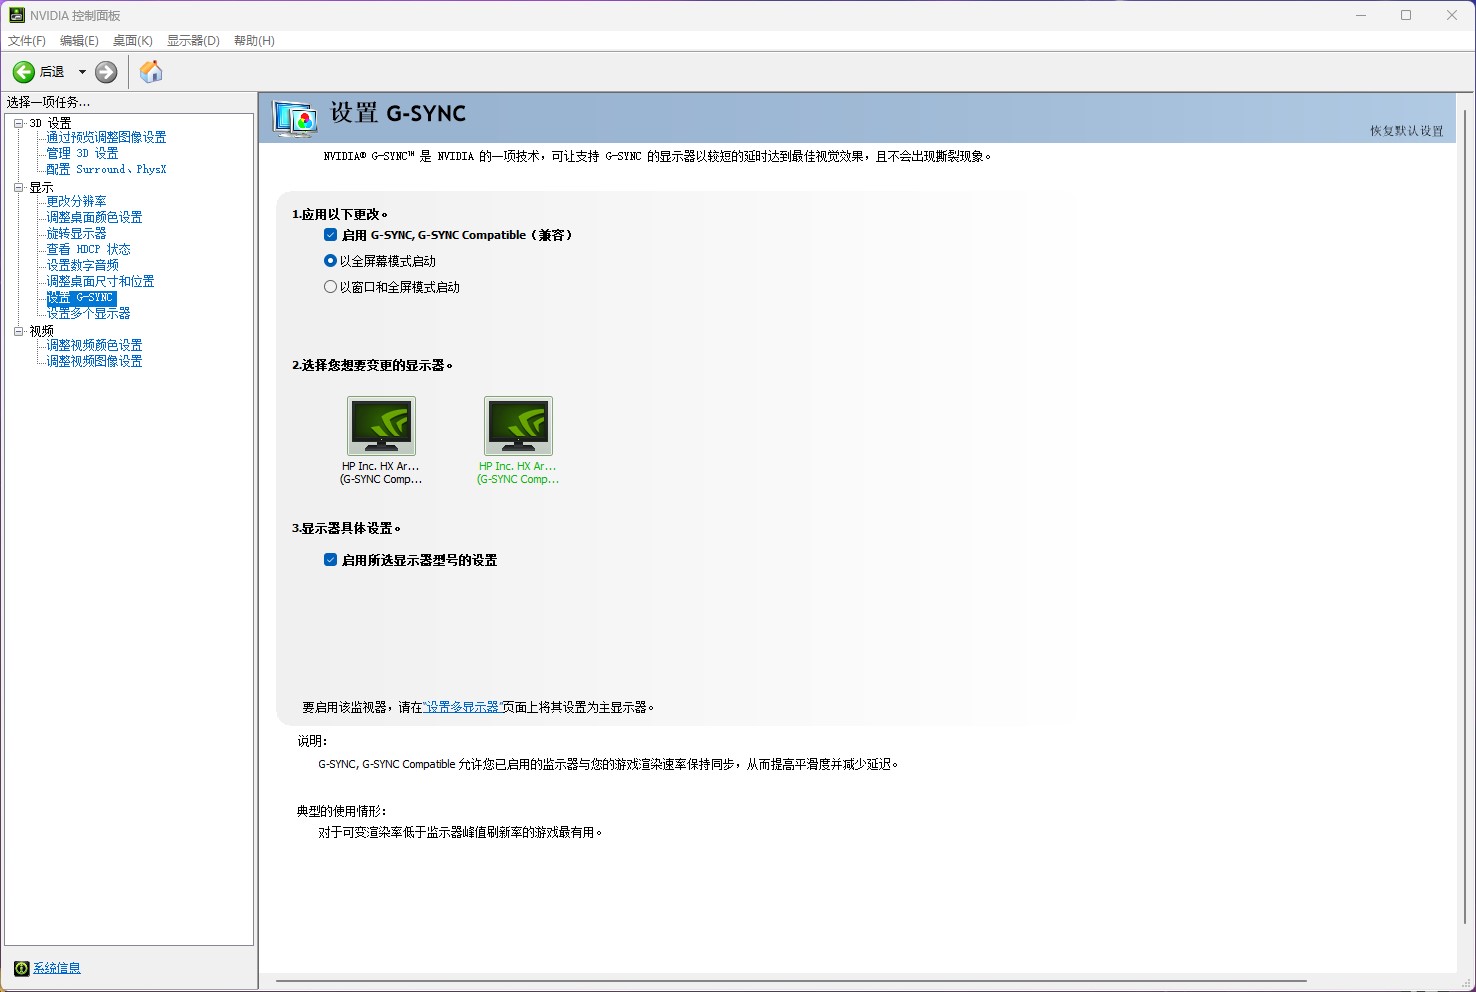Click the 2.选择您想要变更的显示器 heading
Image resolution: width=1476 pixels, height=992 pixels.
372,365
